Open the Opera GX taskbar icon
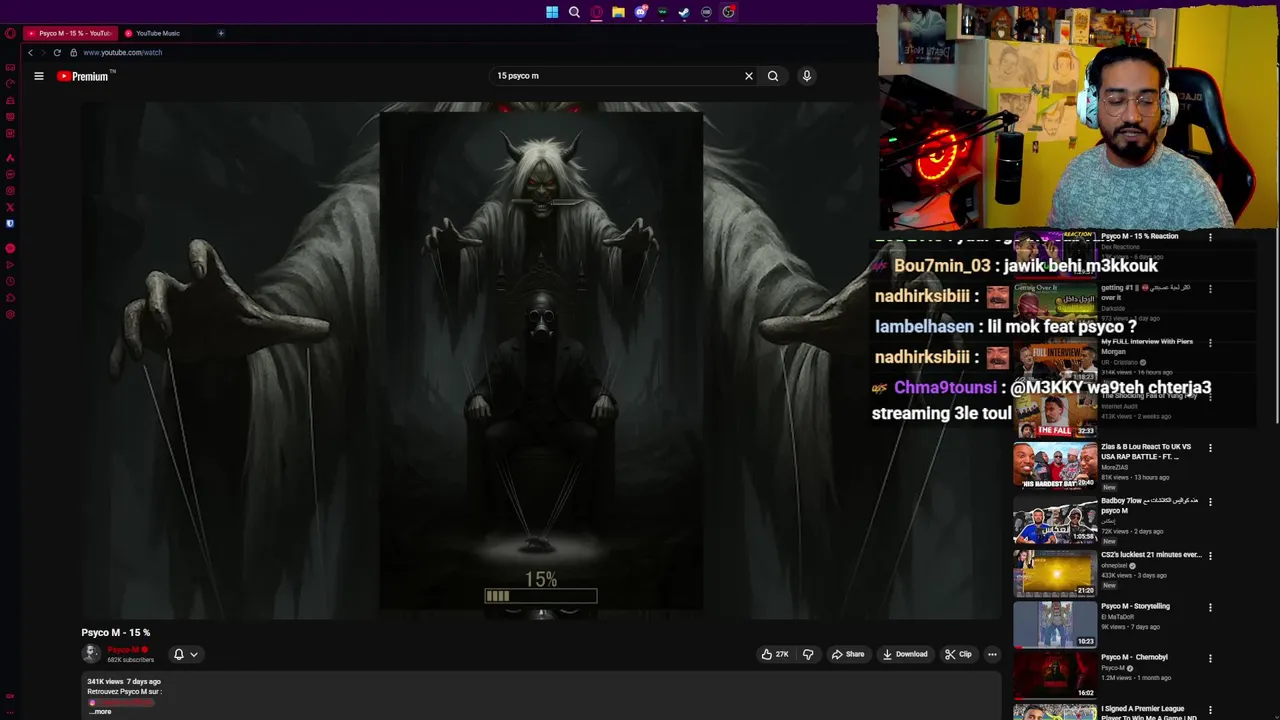 coord(596,12)
